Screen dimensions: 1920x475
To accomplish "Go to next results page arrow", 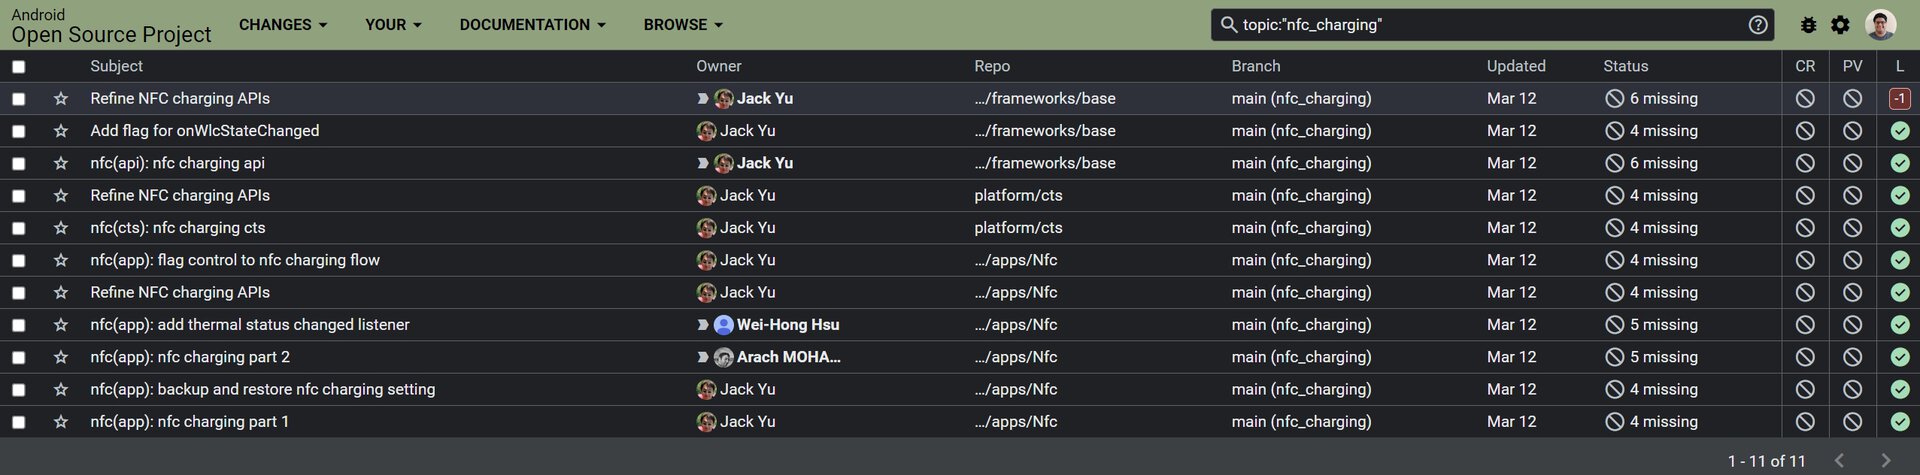I will pyautogui.click(x=1886, y=460).
